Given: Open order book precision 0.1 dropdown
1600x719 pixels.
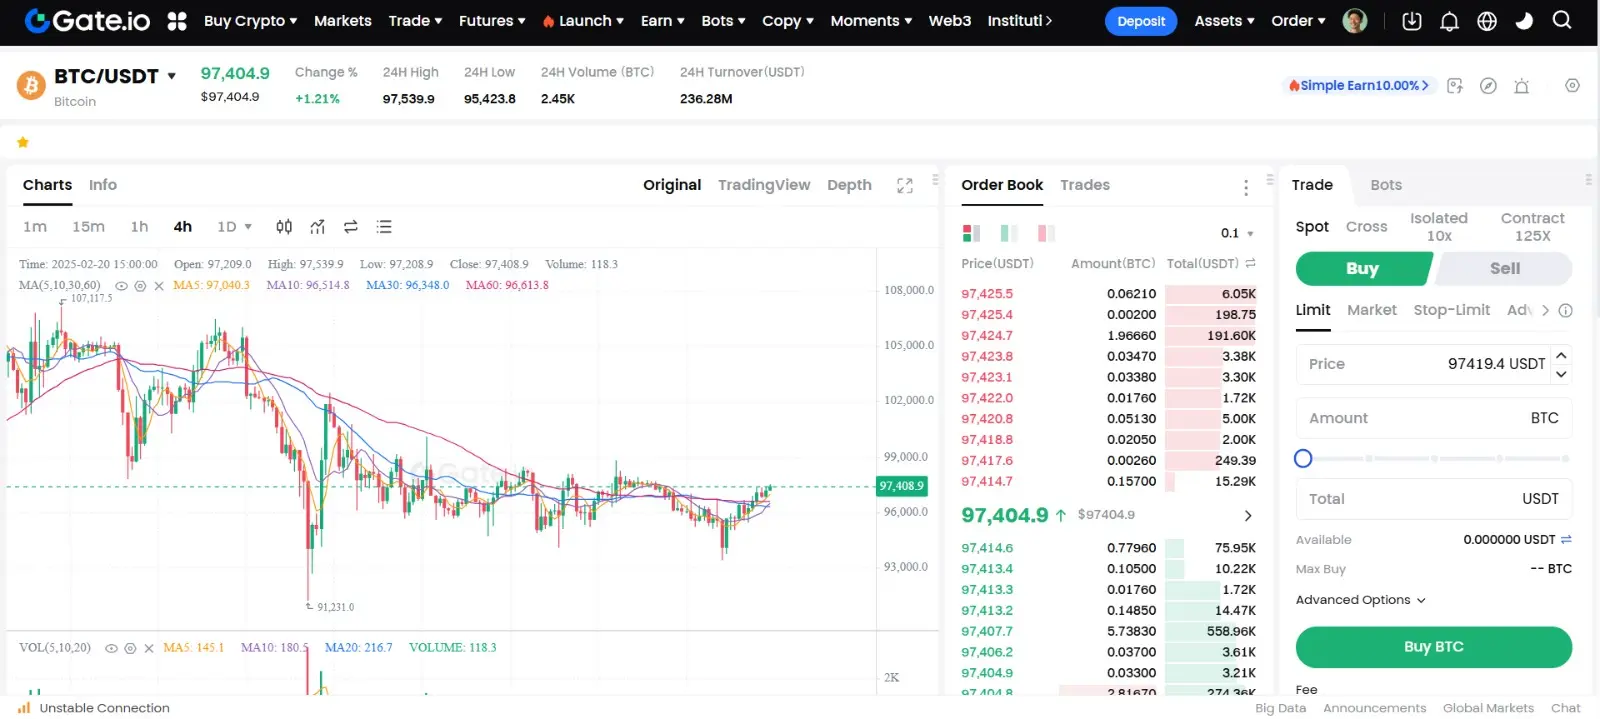Looking at the screenshot, I should (x=1237, y=233).
